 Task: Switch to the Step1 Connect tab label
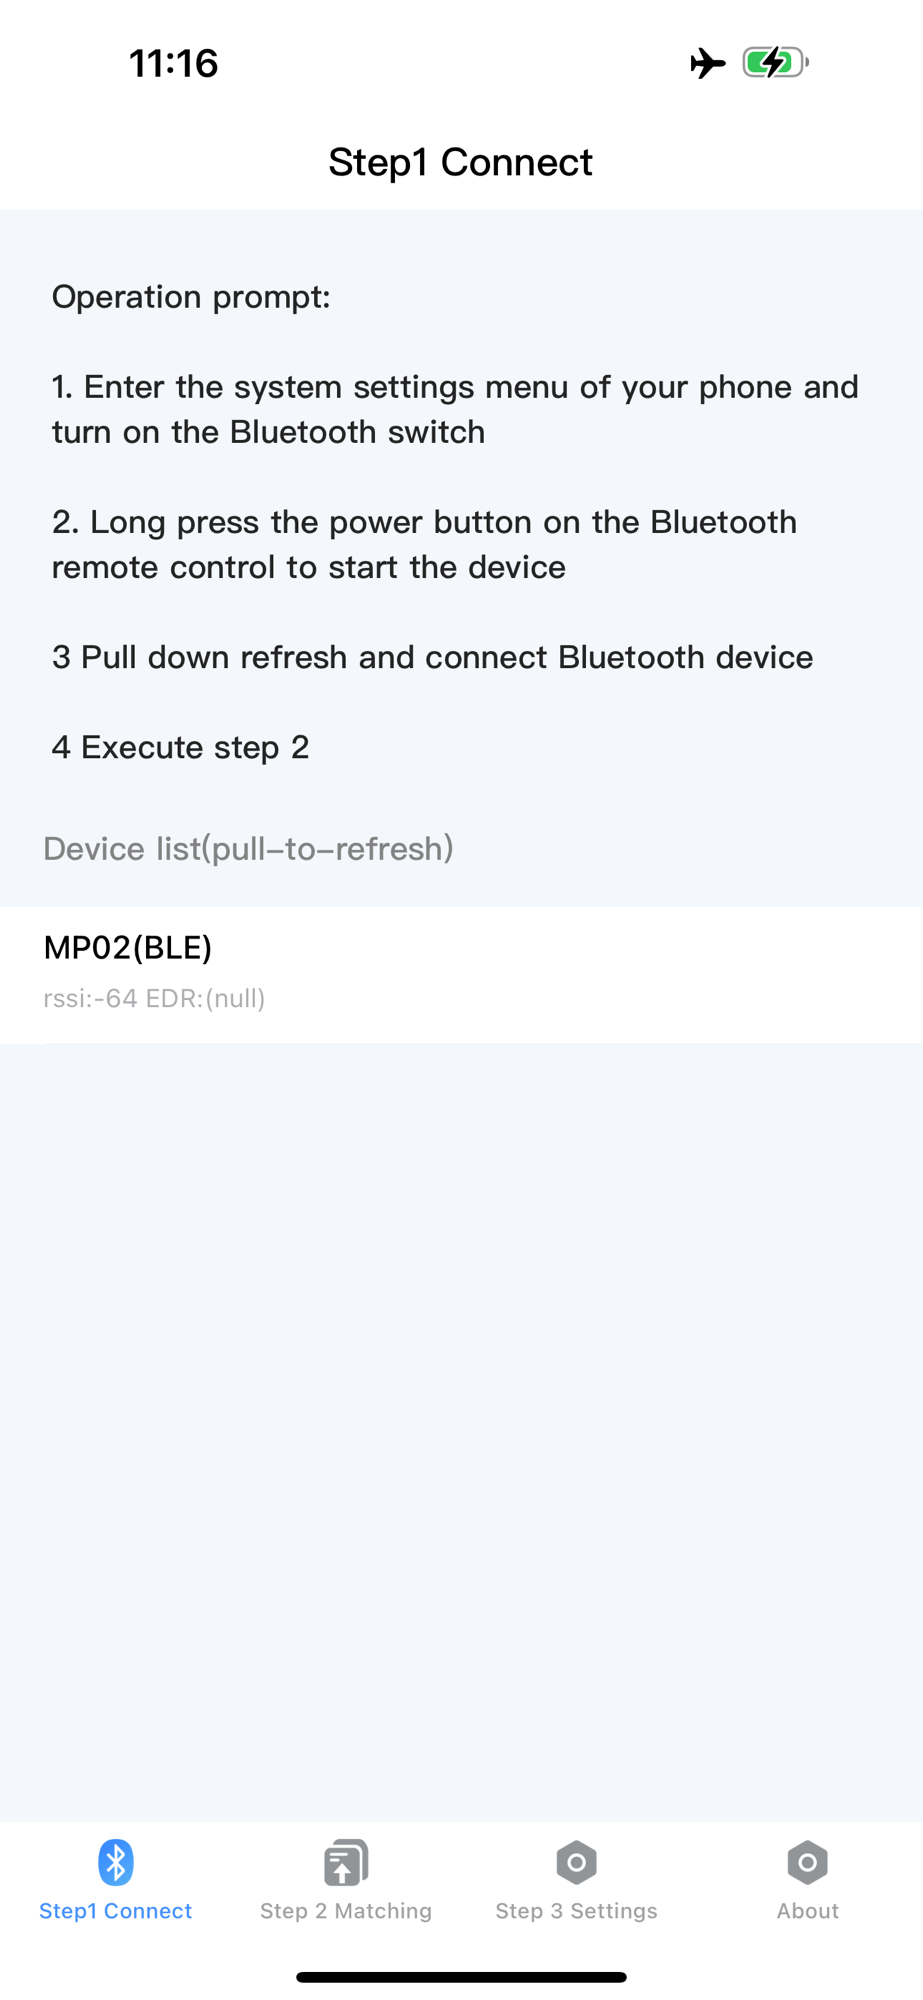[116, 1911]
